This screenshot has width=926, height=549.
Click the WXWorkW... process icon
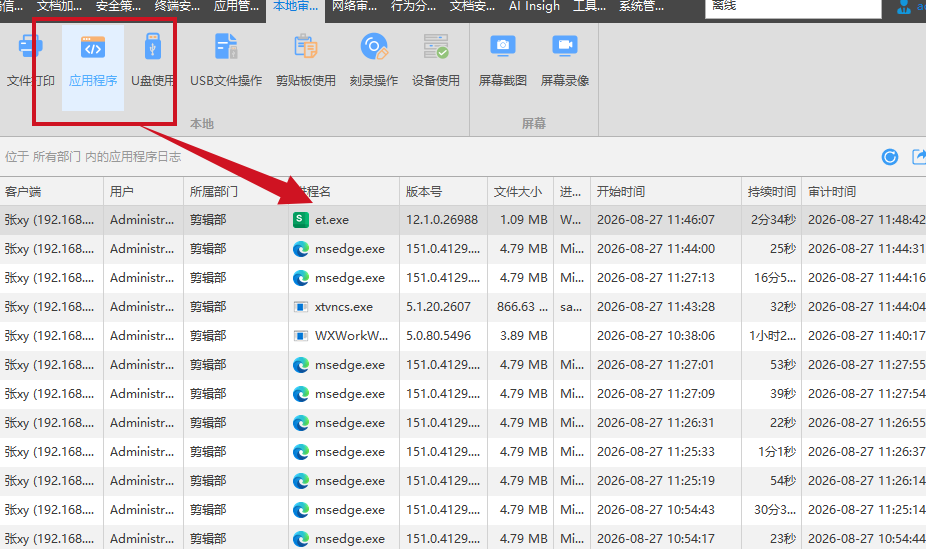(x=301, y=336)
